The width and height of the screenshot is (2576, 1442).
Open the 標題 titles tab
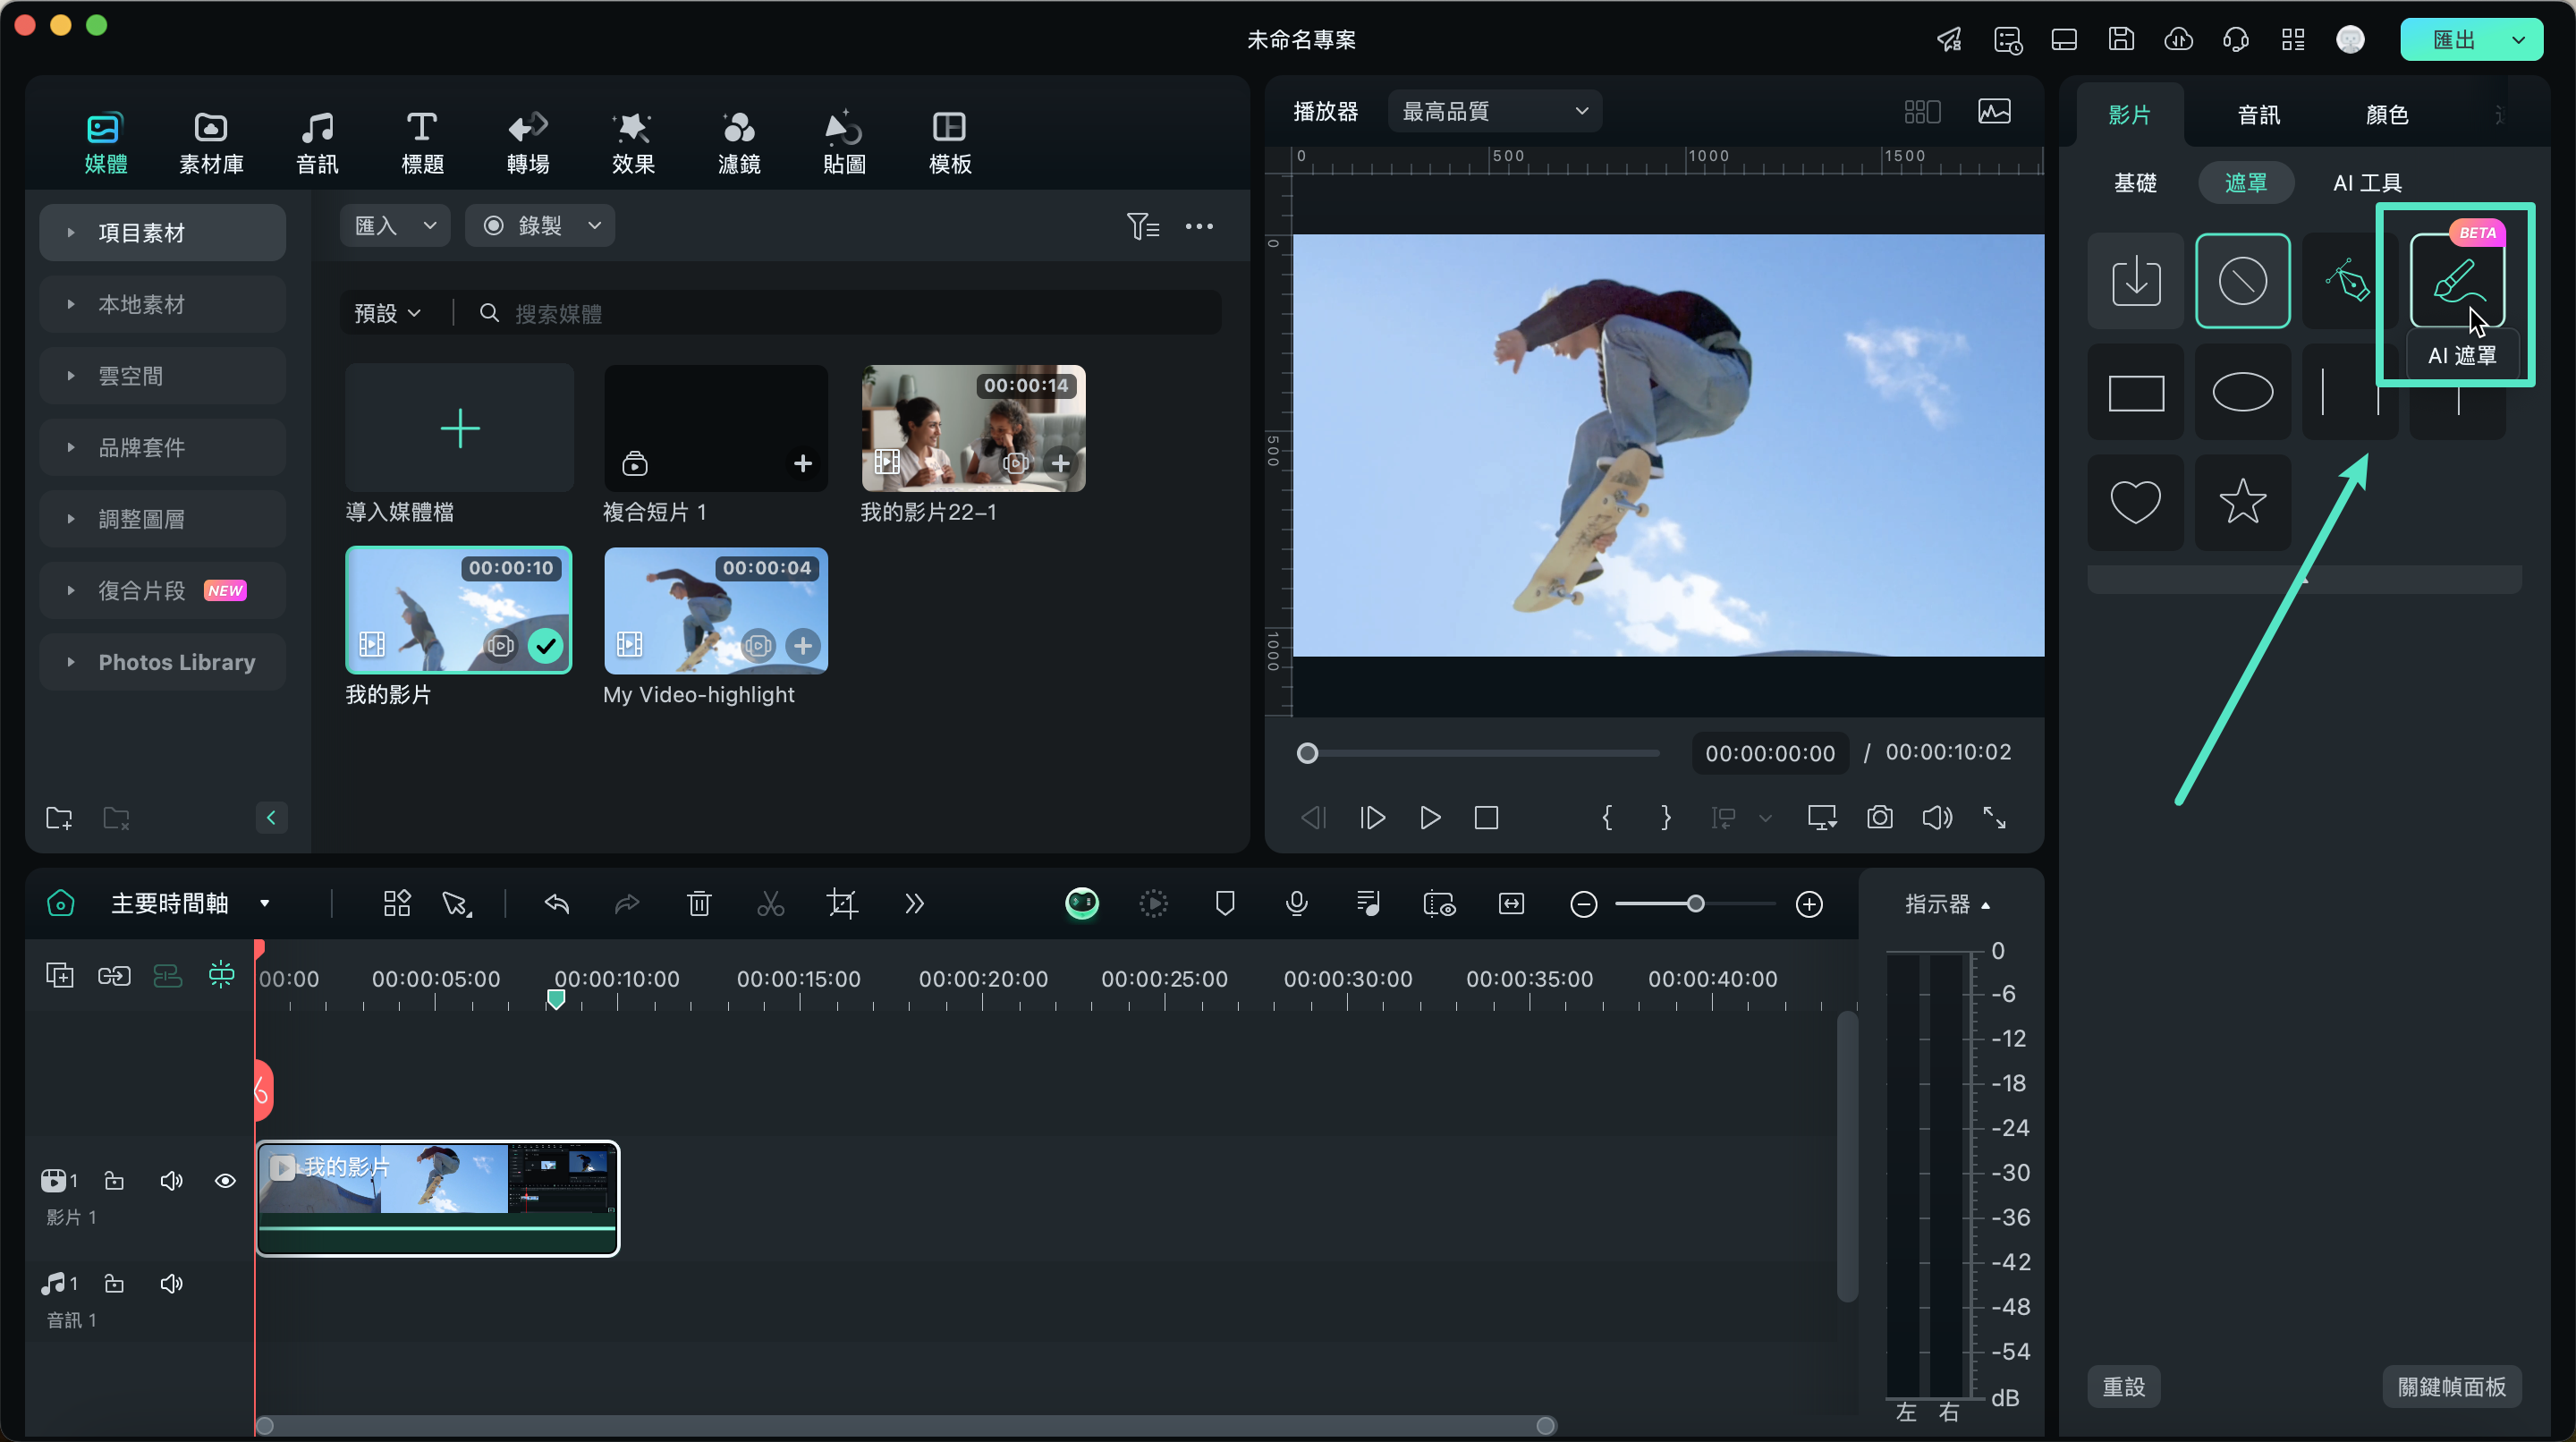pyautogui.click(x=422, y=142)
